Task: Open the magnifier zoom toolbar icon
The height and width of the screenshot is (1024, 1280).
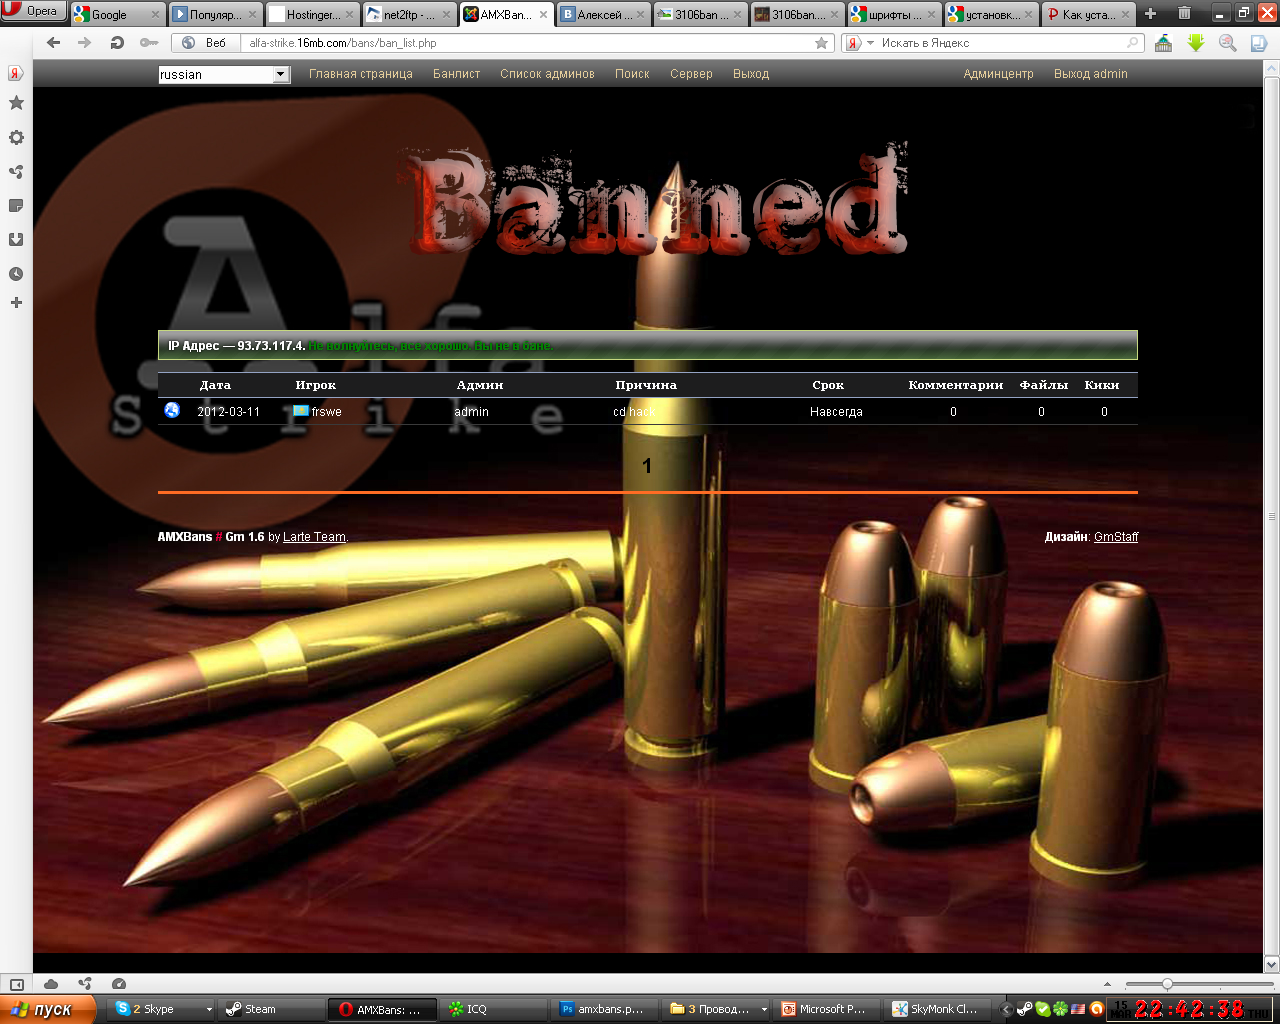Action: [x=1228, y=43]
